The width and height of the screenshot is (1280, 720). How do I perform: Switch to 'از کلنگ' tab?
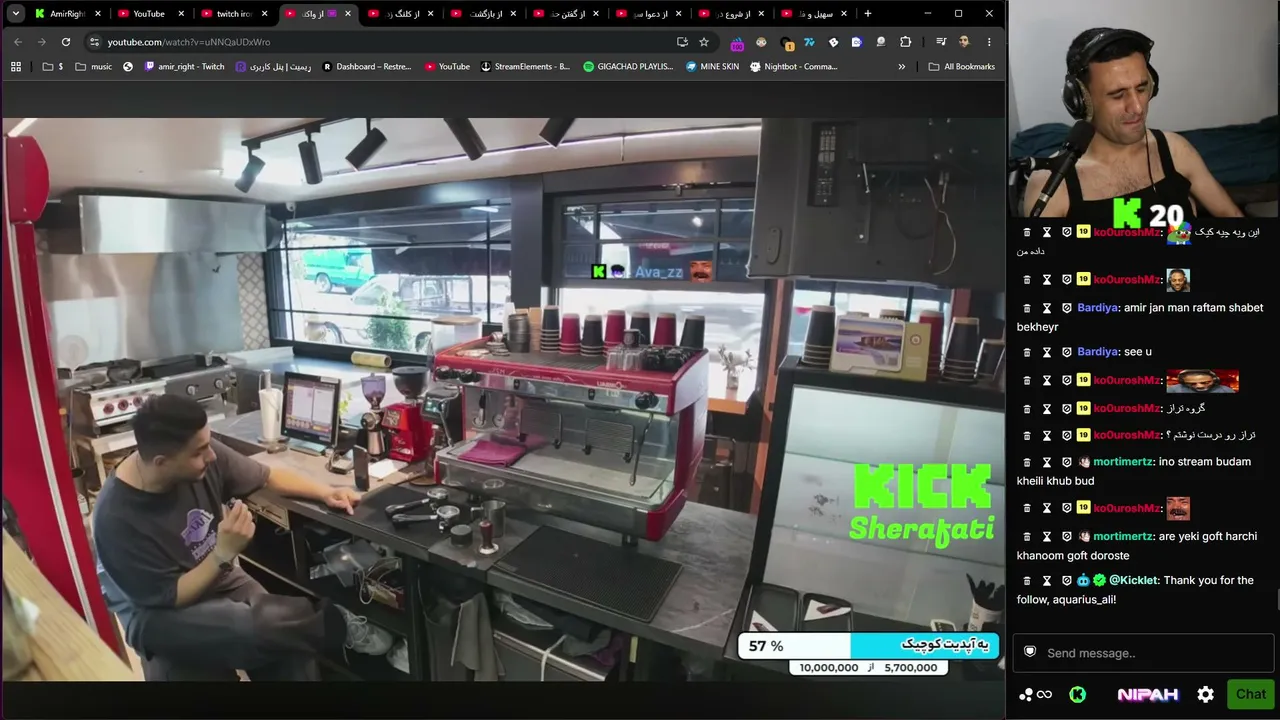click(398, 14)
